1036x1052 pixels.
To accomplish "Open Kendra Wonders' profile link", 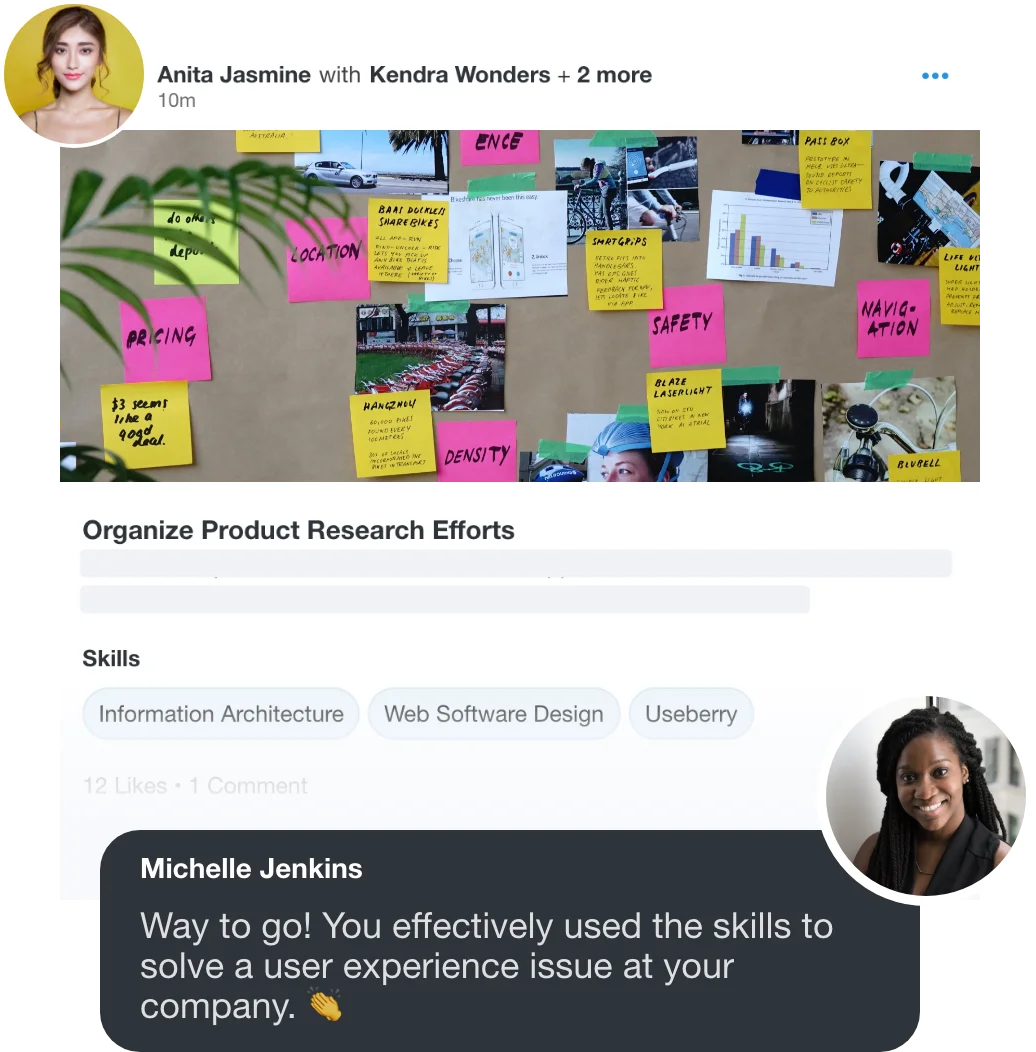I will 460,74.
